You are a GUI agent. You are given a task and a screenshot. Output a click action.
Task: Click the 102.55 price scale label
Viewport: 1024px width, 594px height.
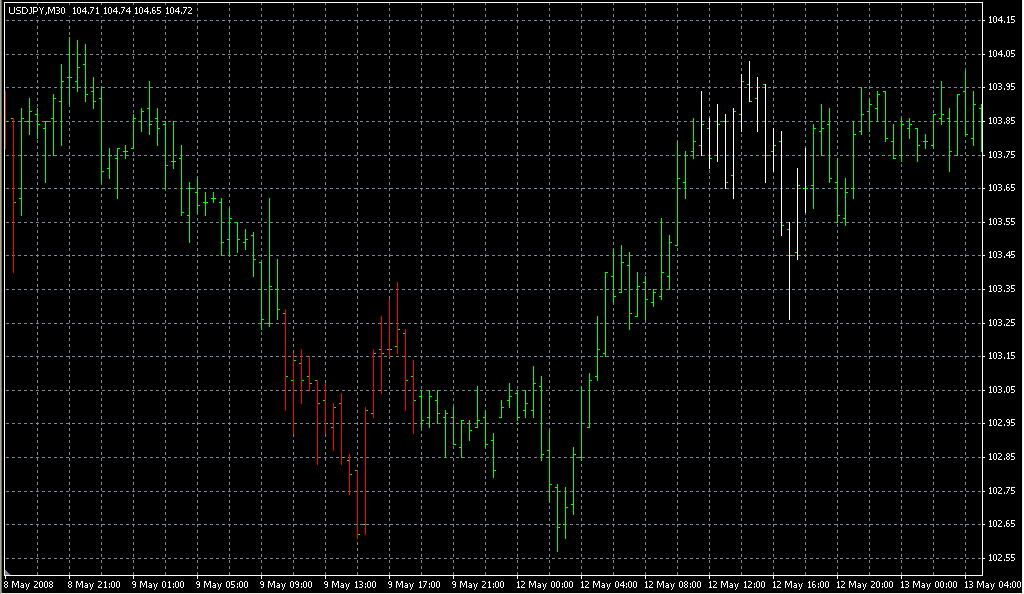tap(1001, 558)
